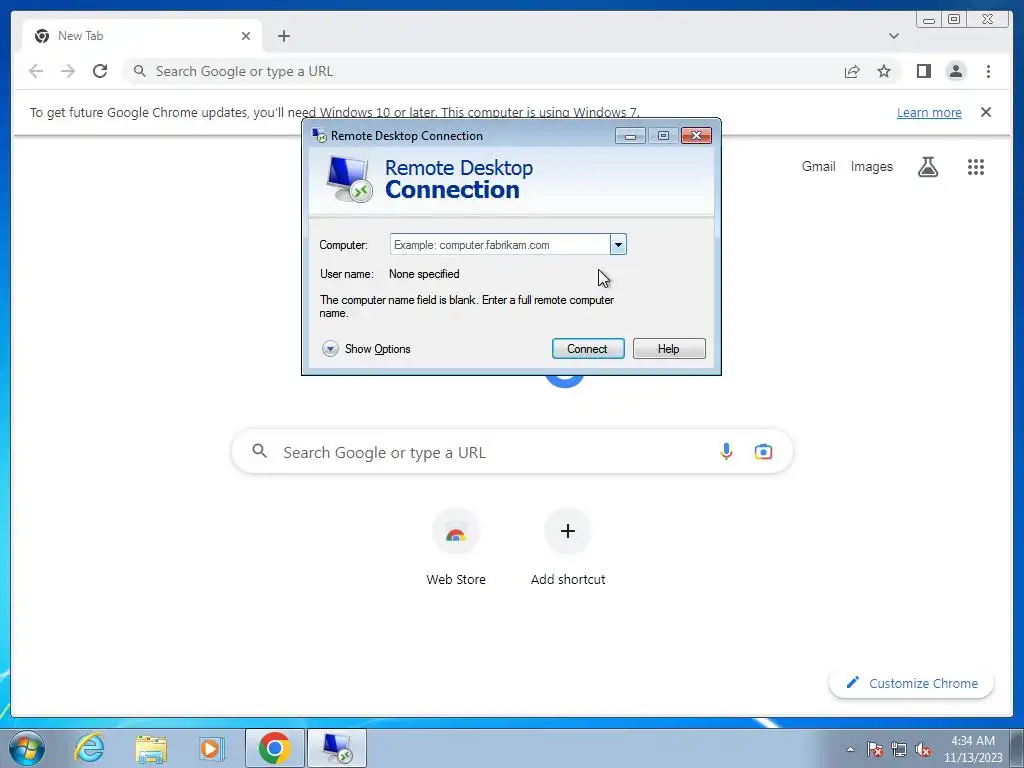Open the tab search chevron
Screen dimensions: 1024x768
(893, 36)
